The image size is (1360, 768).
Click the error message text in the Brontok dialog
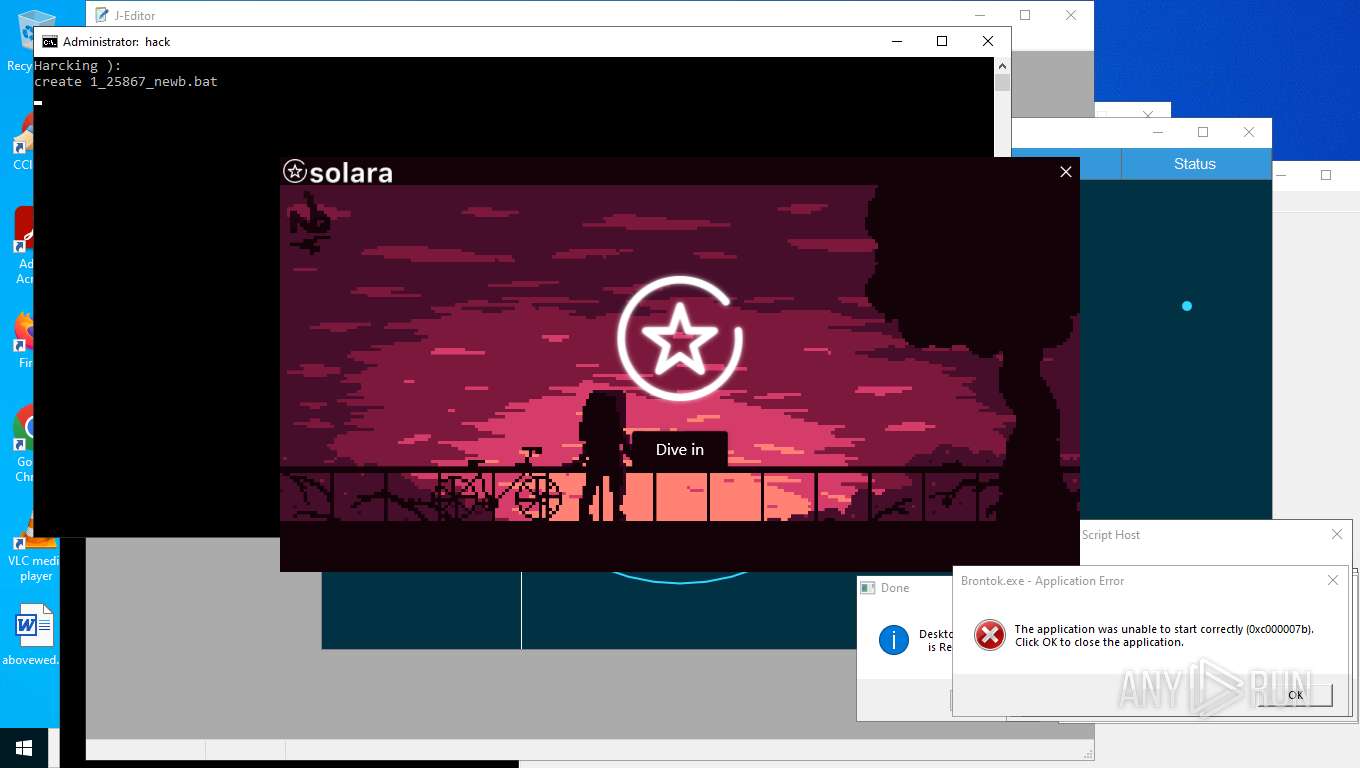pyautogui.click(x=1164, y=636)
